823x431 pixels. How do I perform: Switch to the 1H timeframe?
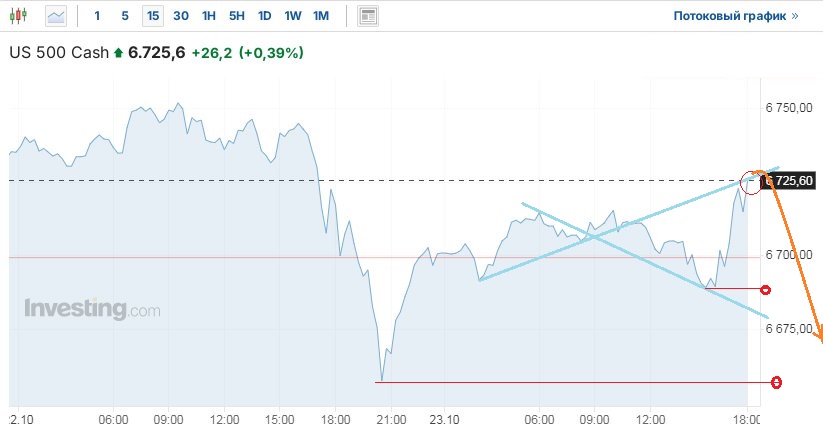coord(208,16)
